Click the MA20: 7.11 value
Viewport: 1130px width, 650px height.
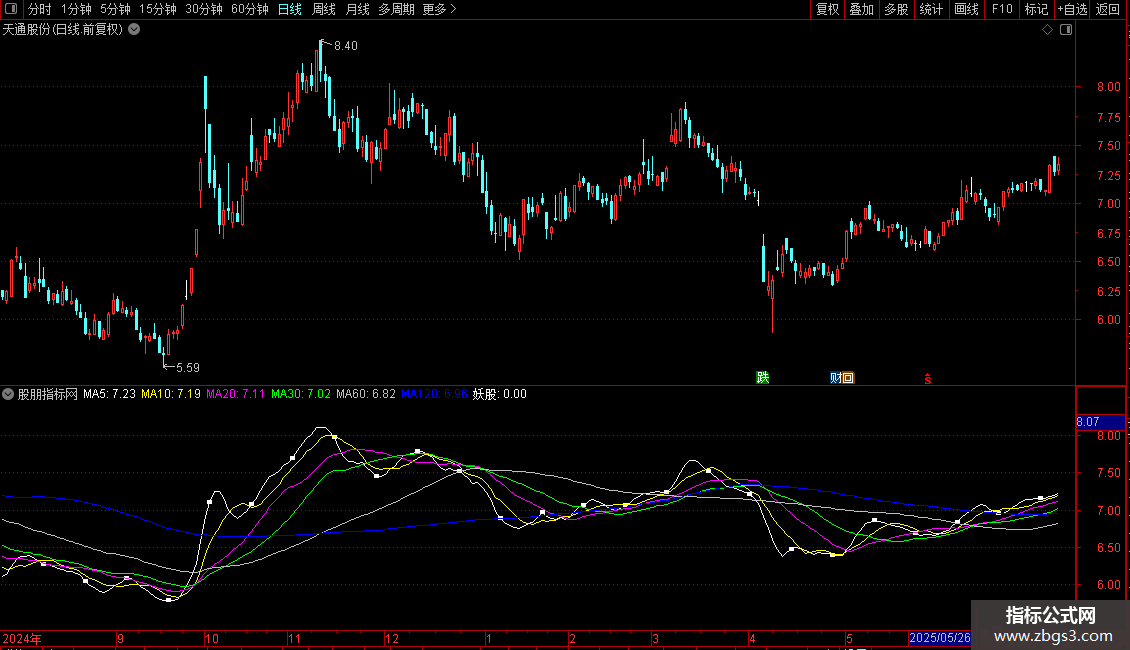coord(236,394)
